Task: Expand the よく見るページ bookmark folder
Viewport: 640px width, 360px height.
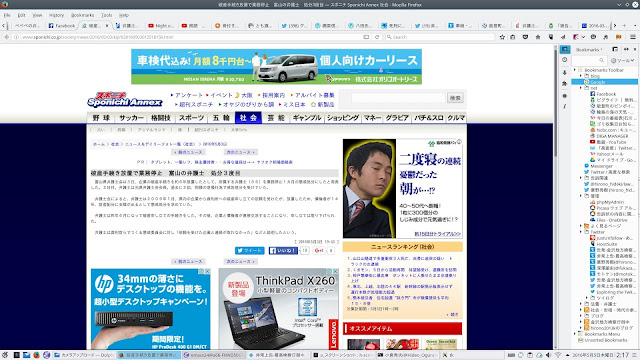Action: coord(581,226)
